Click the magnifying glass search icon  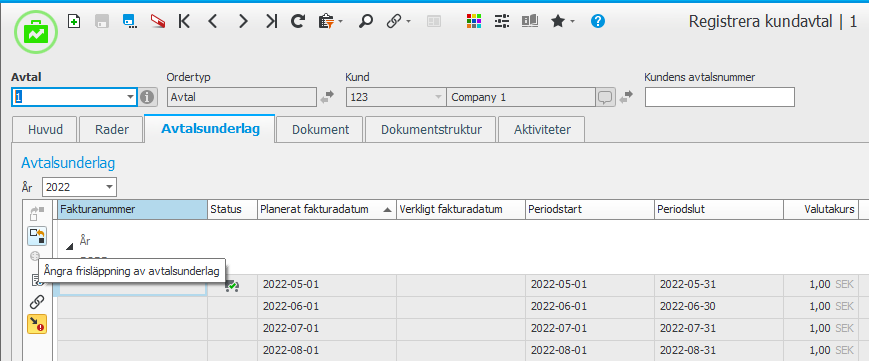[x=365, y=22]
